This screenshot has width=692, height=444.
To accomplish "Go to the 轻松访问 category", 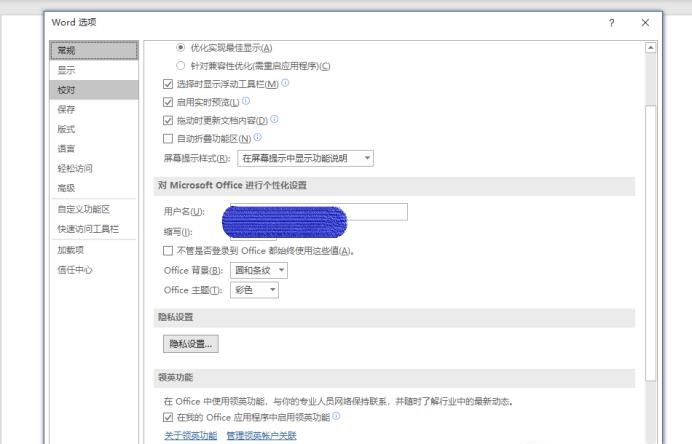I will click(94, 169).
